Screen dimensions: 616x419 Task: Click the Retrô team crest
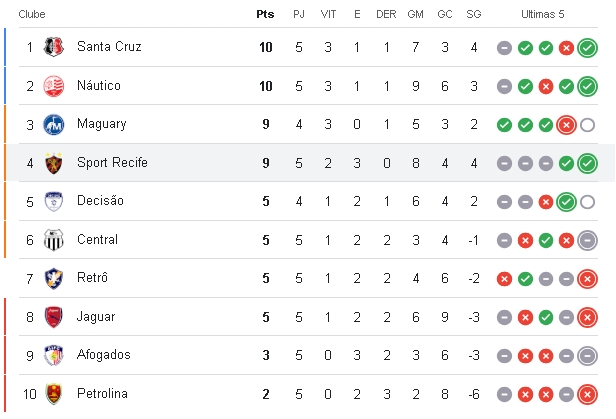click(x=54, y=278)
